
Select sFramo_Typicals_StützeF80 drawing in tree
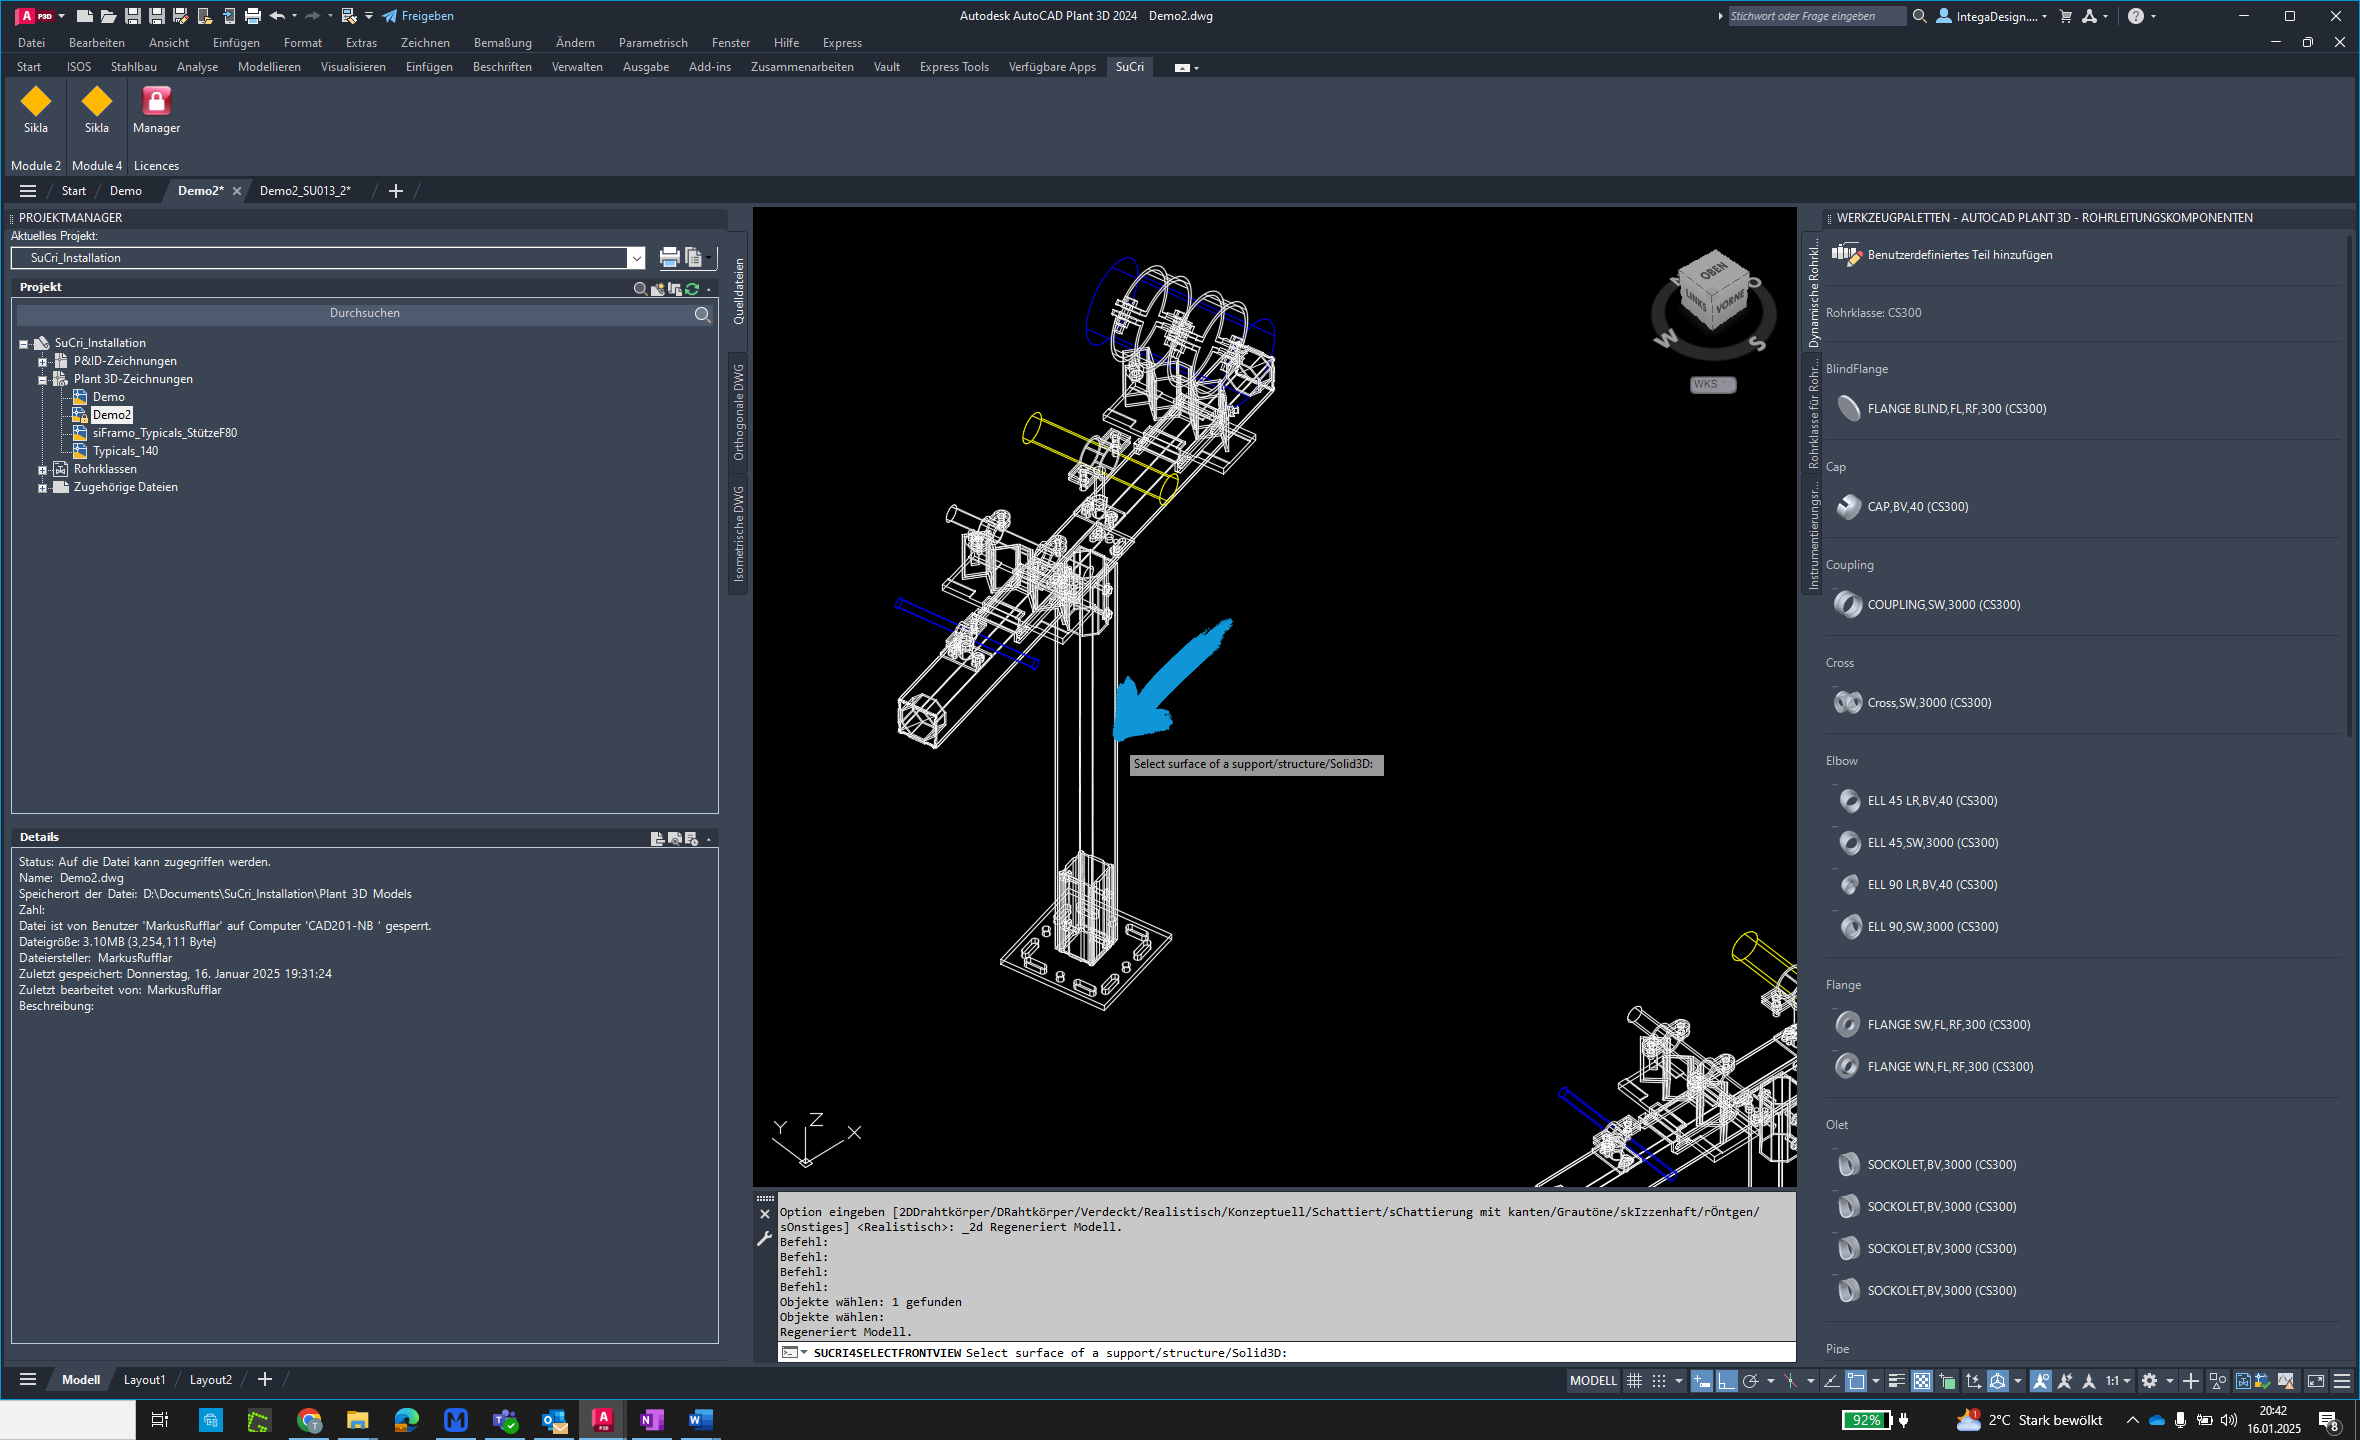coord(165,434)
